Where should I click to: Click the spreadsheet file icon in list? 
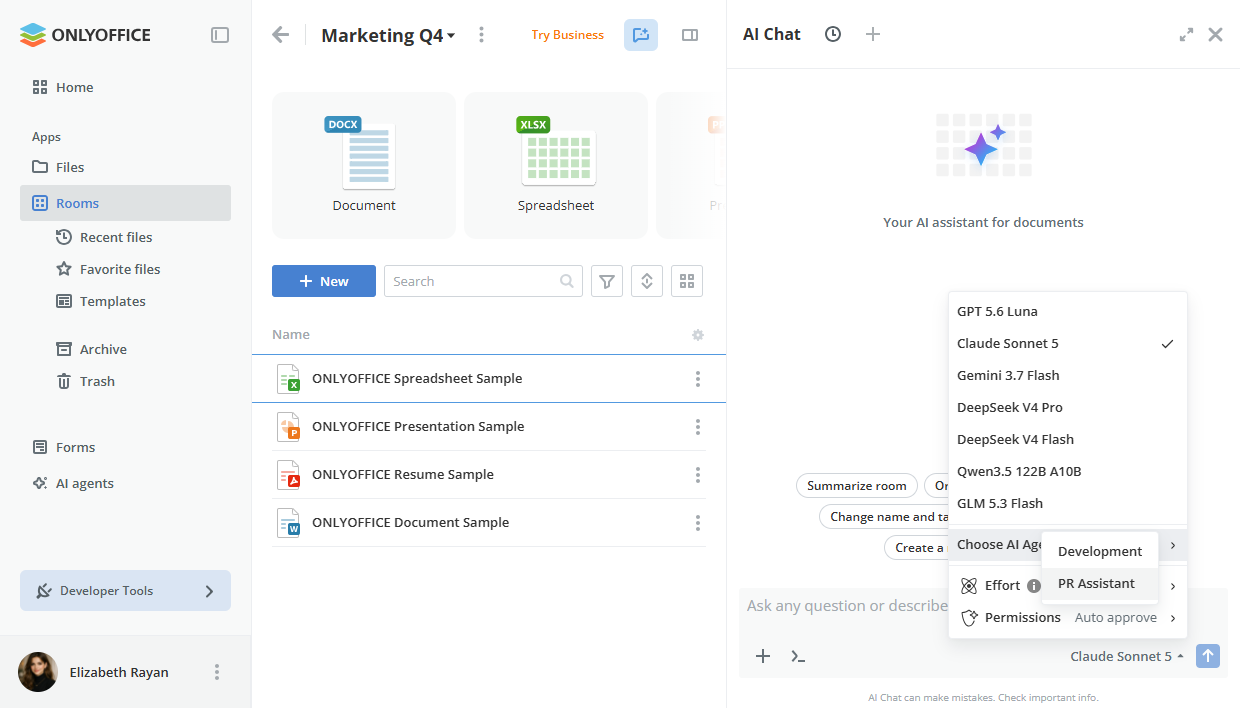point(288,379)
